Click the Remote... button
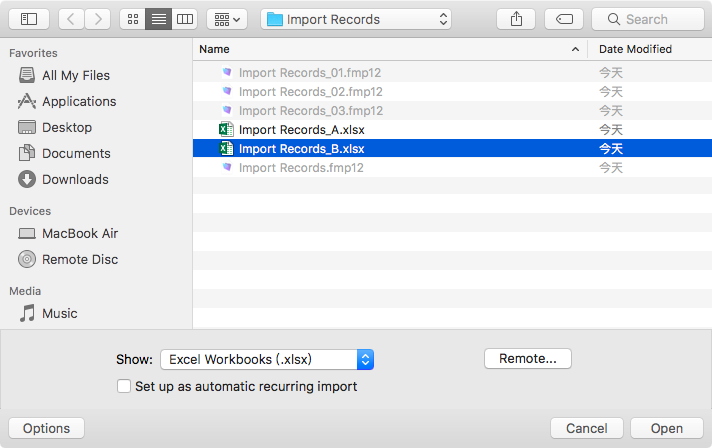The width and height of the screenshot is (712, 448). tap(528, 359)
